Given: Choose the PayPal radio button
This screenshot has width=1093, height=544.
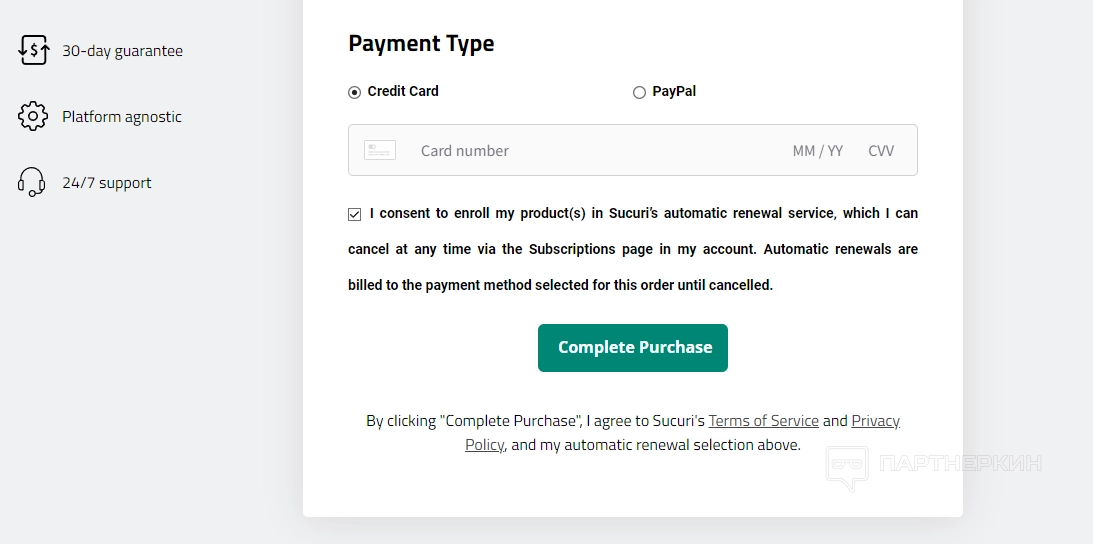Looking at the screenshot, I should (640, 92).
